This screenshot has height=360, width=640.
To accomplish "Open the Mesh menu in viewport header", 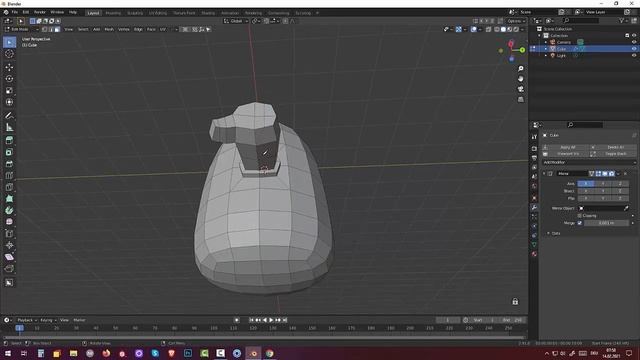I will coord(109,29).
